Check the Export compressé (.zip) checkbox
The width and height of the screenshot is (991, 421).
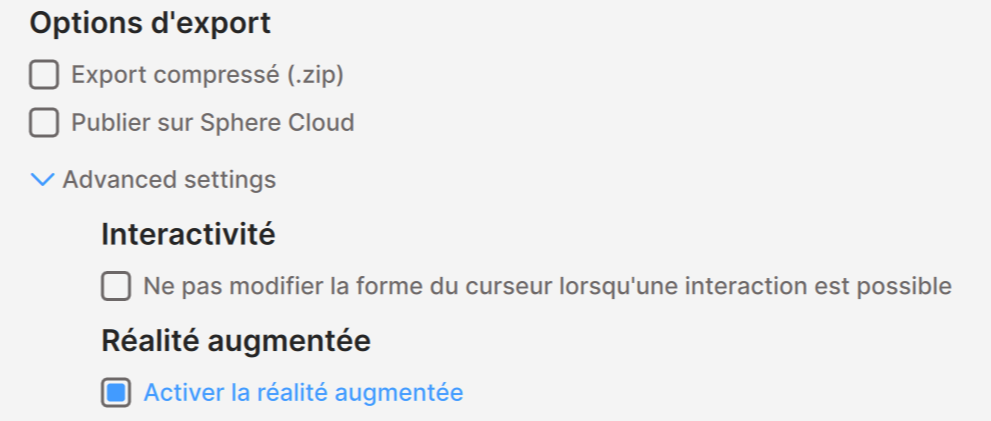pyautogui.click(x=44, y=75)
